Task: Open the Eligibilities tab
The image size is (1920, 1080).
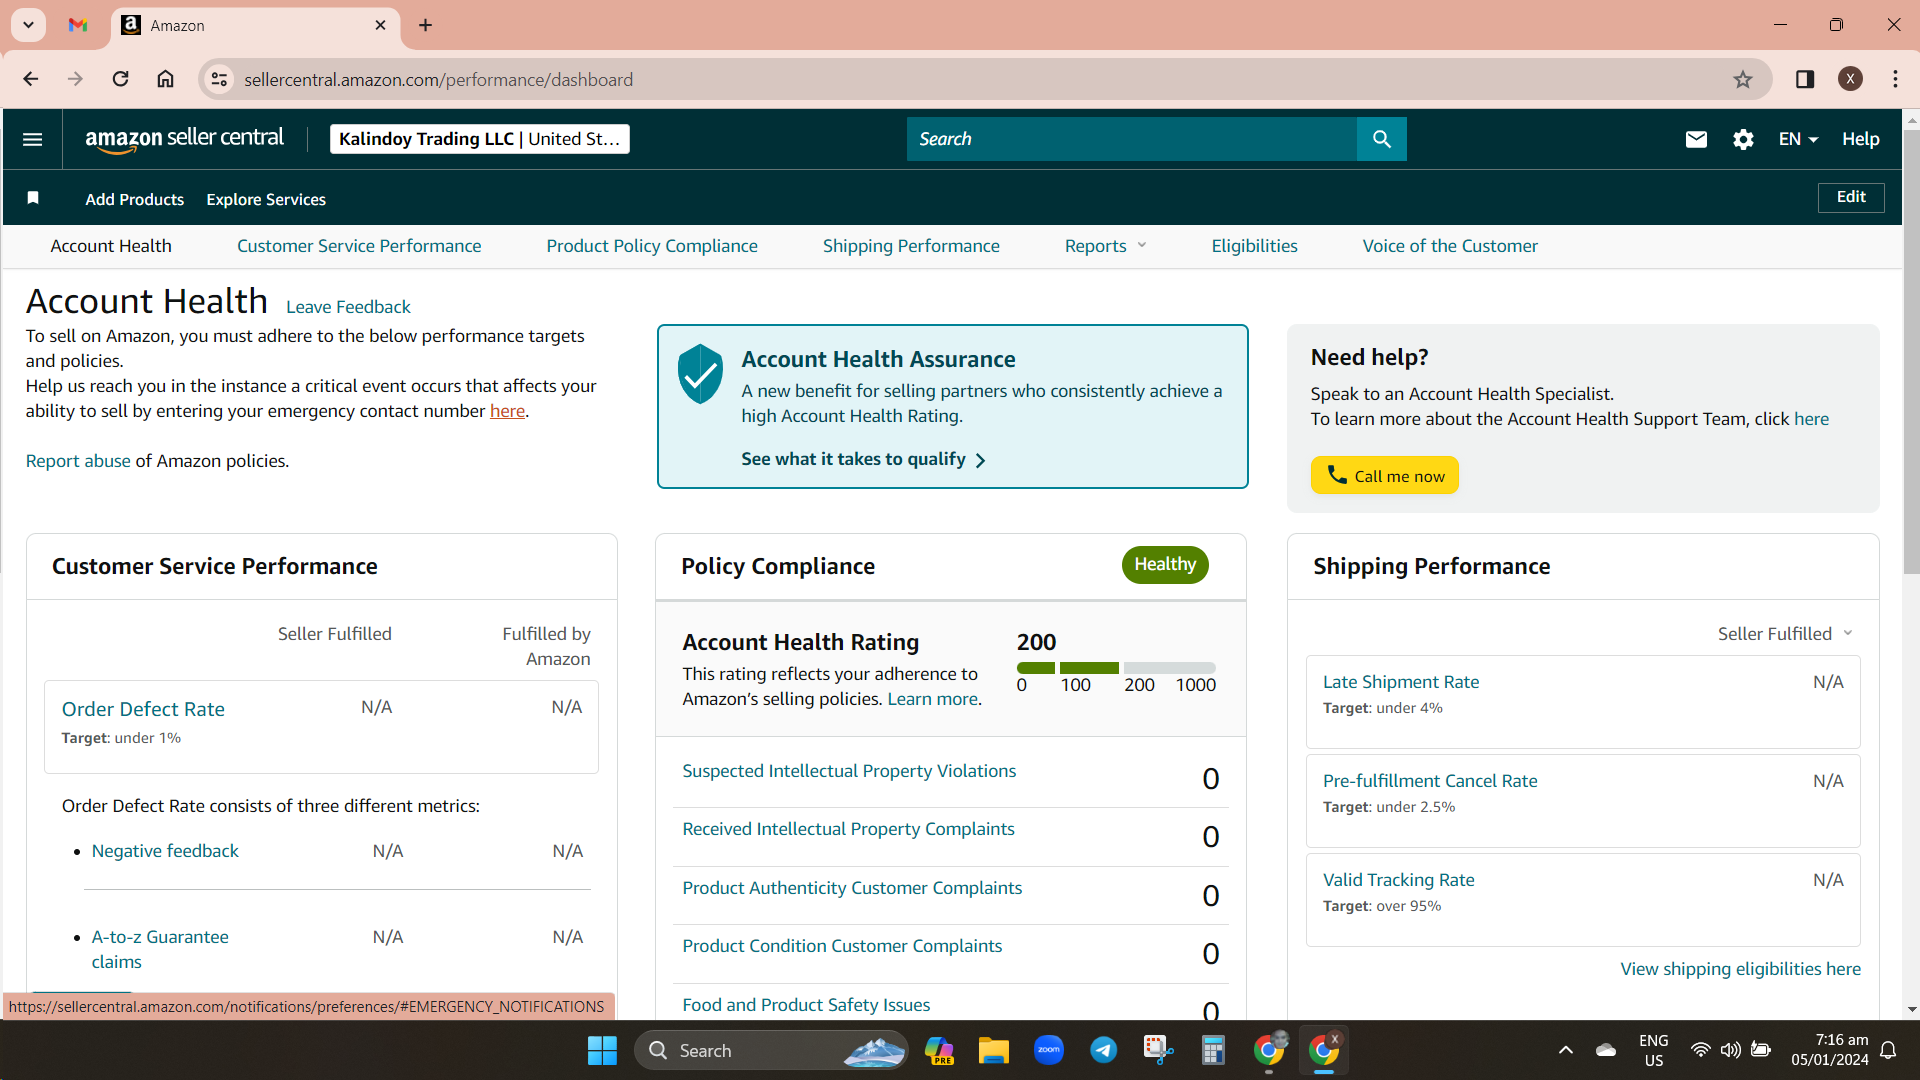Action: coord(1254,246)
